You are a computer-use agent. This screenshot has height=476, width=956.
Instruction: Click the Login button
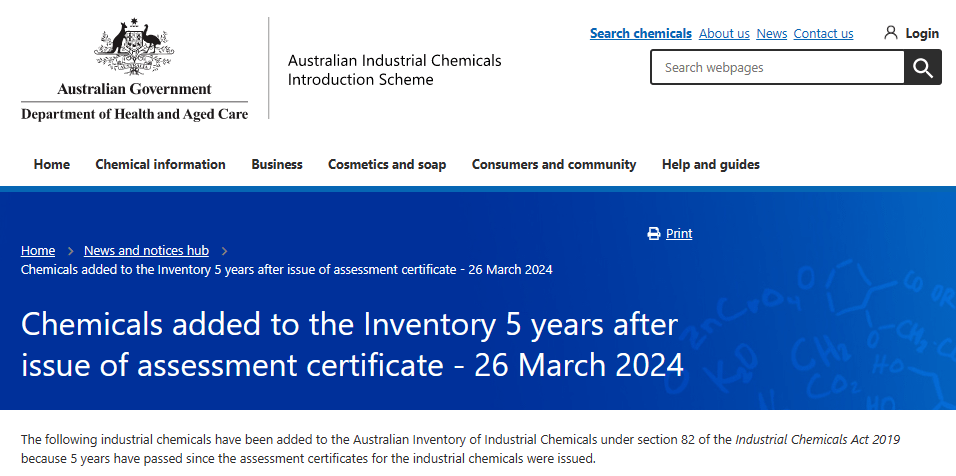922,34
